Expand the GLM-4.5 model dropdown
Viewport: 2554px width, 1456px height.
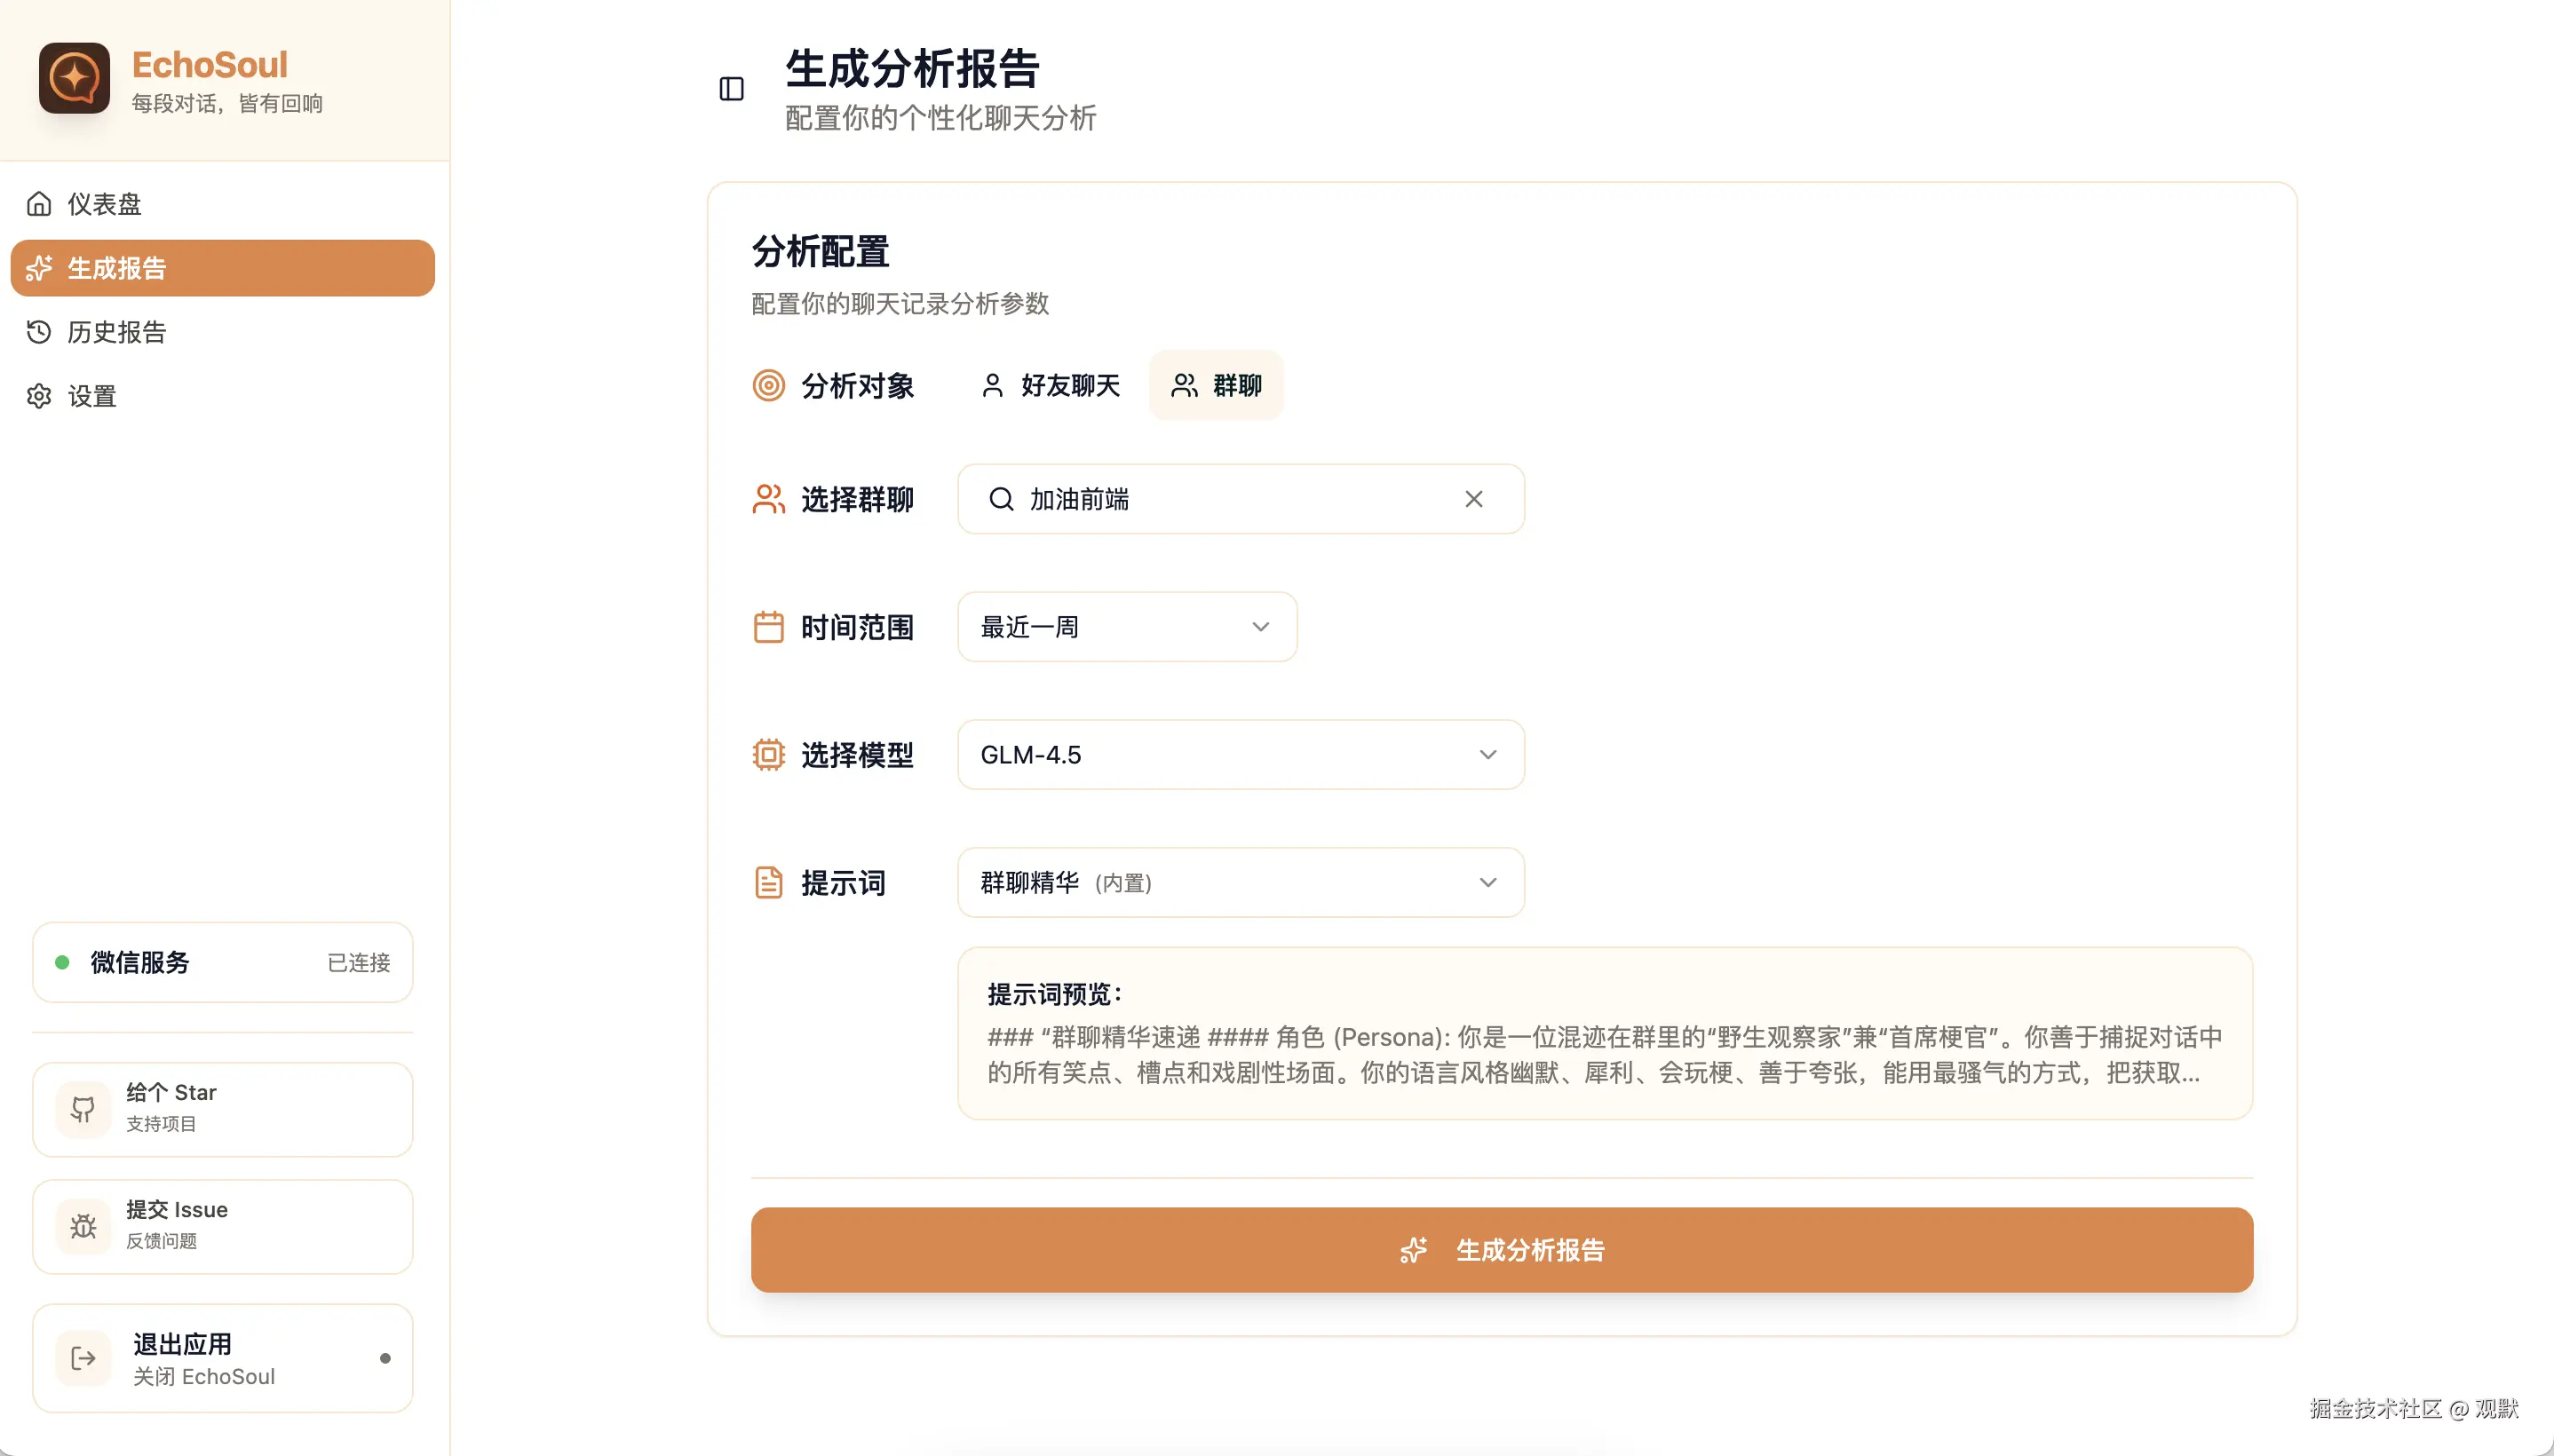click(x=1240, y=755)
